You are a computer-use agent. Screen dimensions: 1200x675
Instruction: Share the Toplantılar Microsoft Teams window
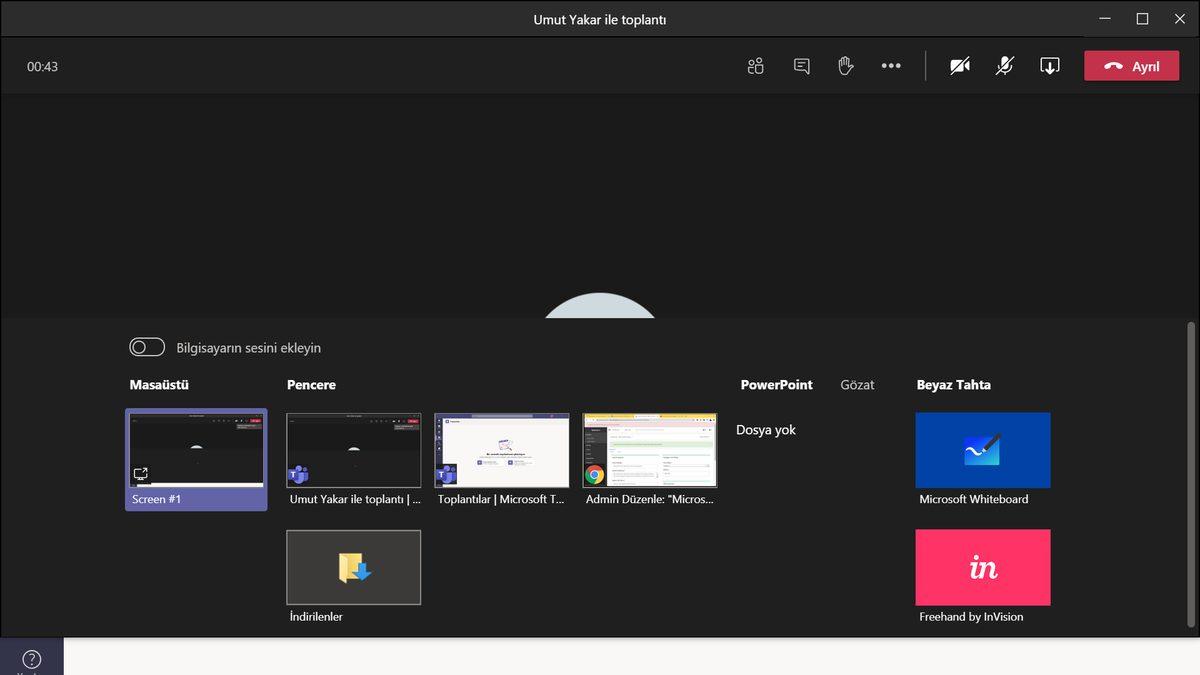coord(501,450)
